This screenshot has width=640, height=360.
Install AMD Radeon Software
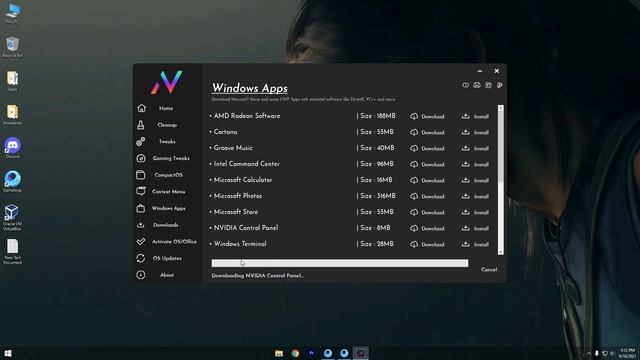(476, 116)
